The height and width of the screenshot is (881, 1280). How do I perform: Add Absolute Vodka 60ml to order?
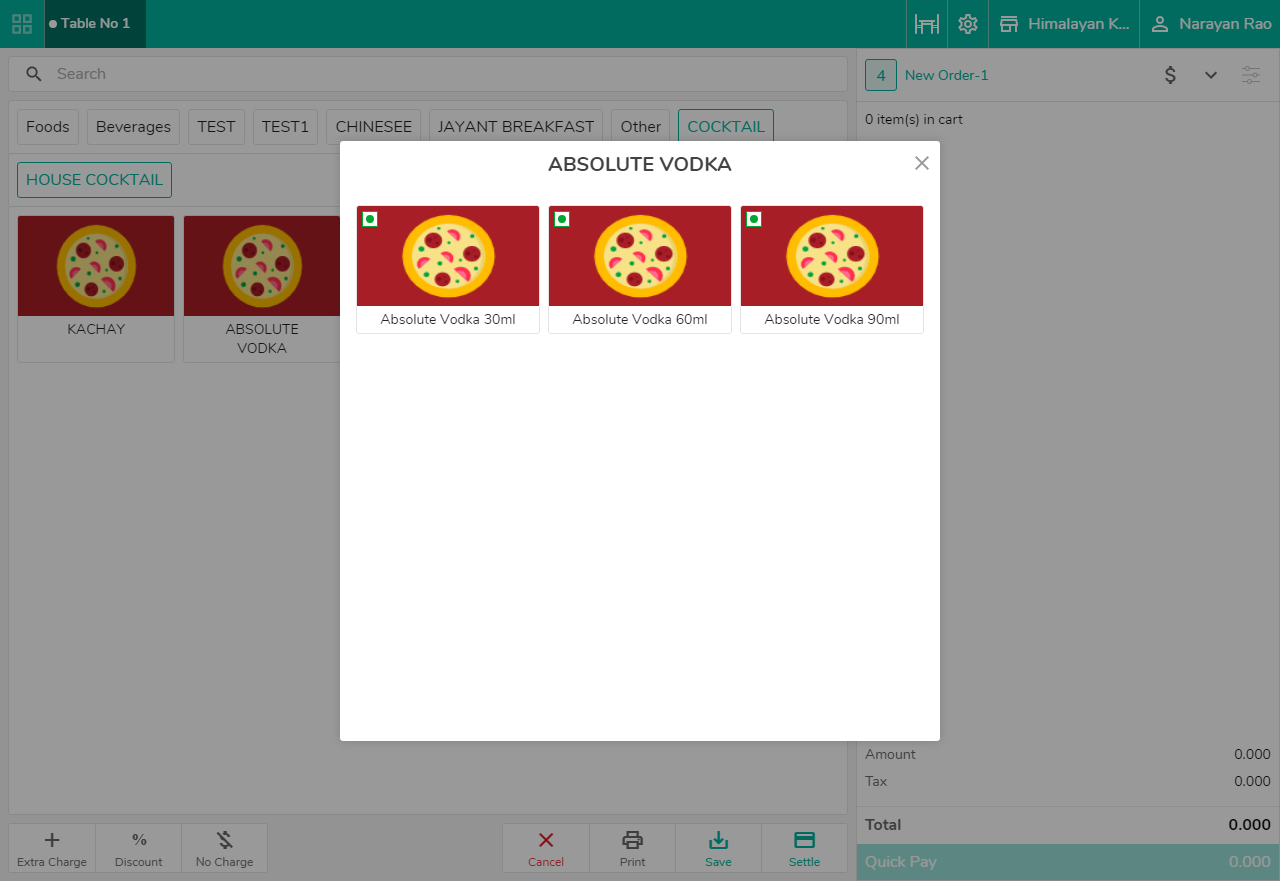640,269
